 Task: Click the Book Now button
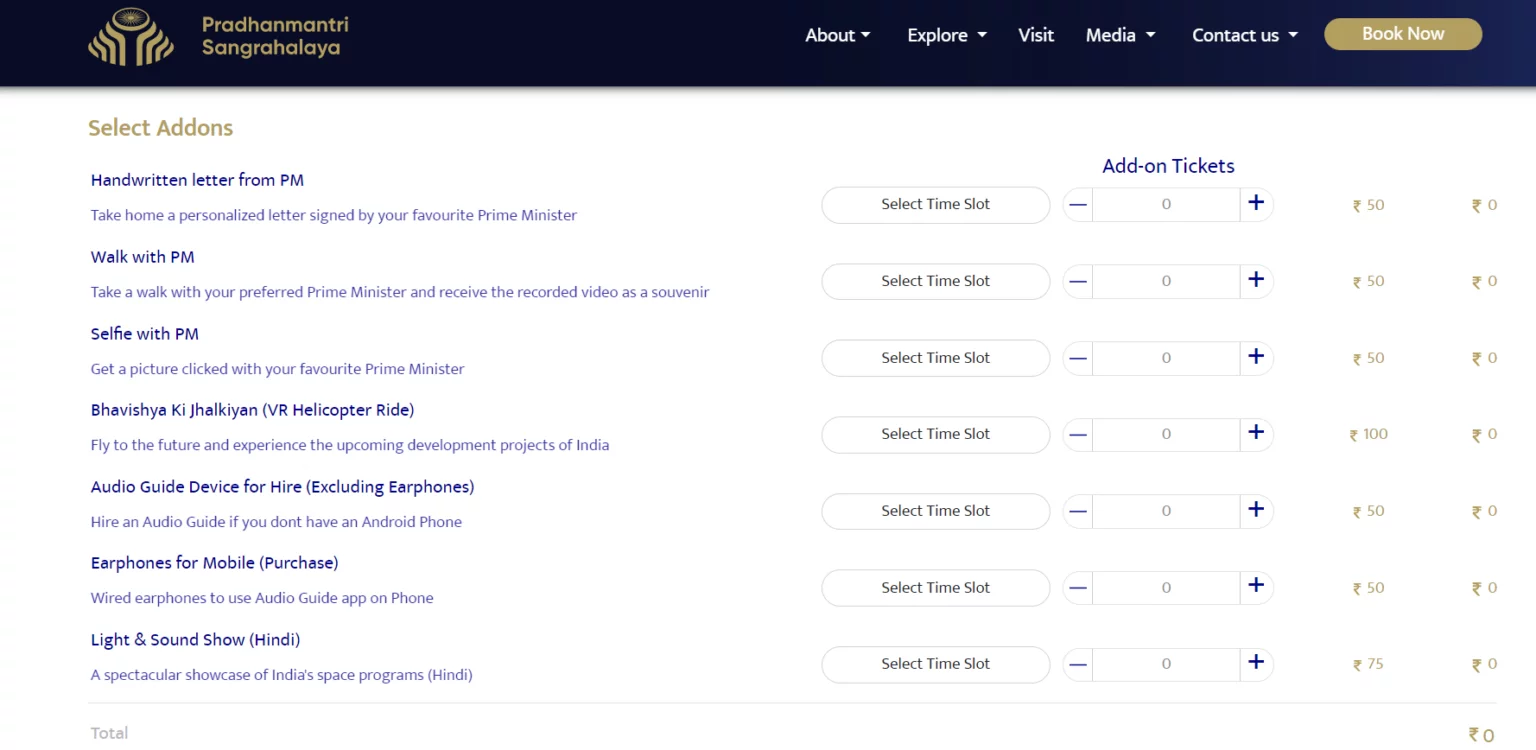(1402, 34)
